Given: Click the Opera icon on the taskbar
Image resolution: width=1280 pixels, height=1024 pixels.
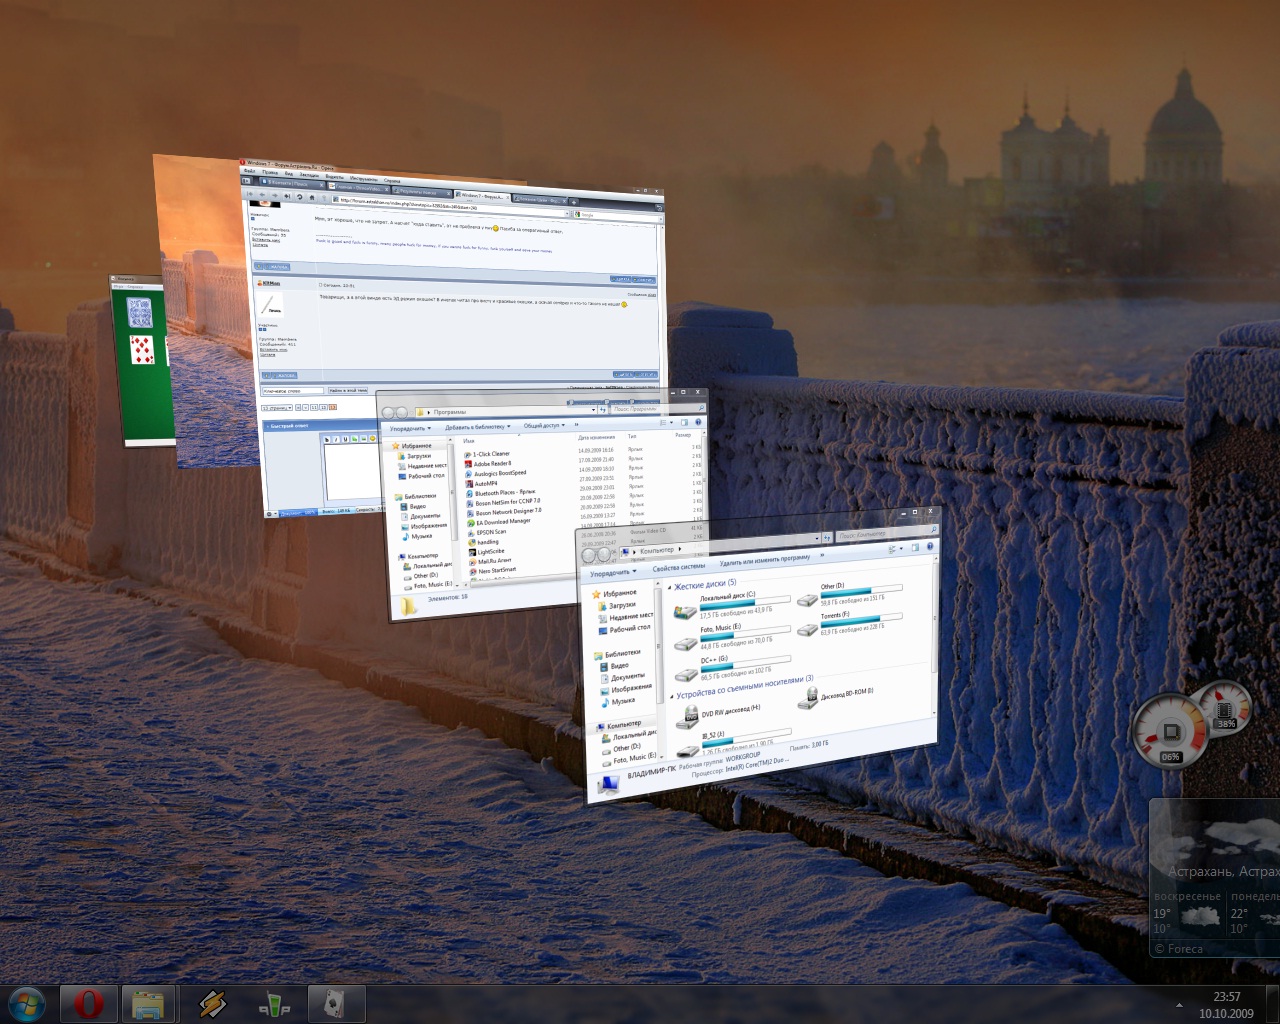Looking at the screenshot, I should tap(88, 1004).
